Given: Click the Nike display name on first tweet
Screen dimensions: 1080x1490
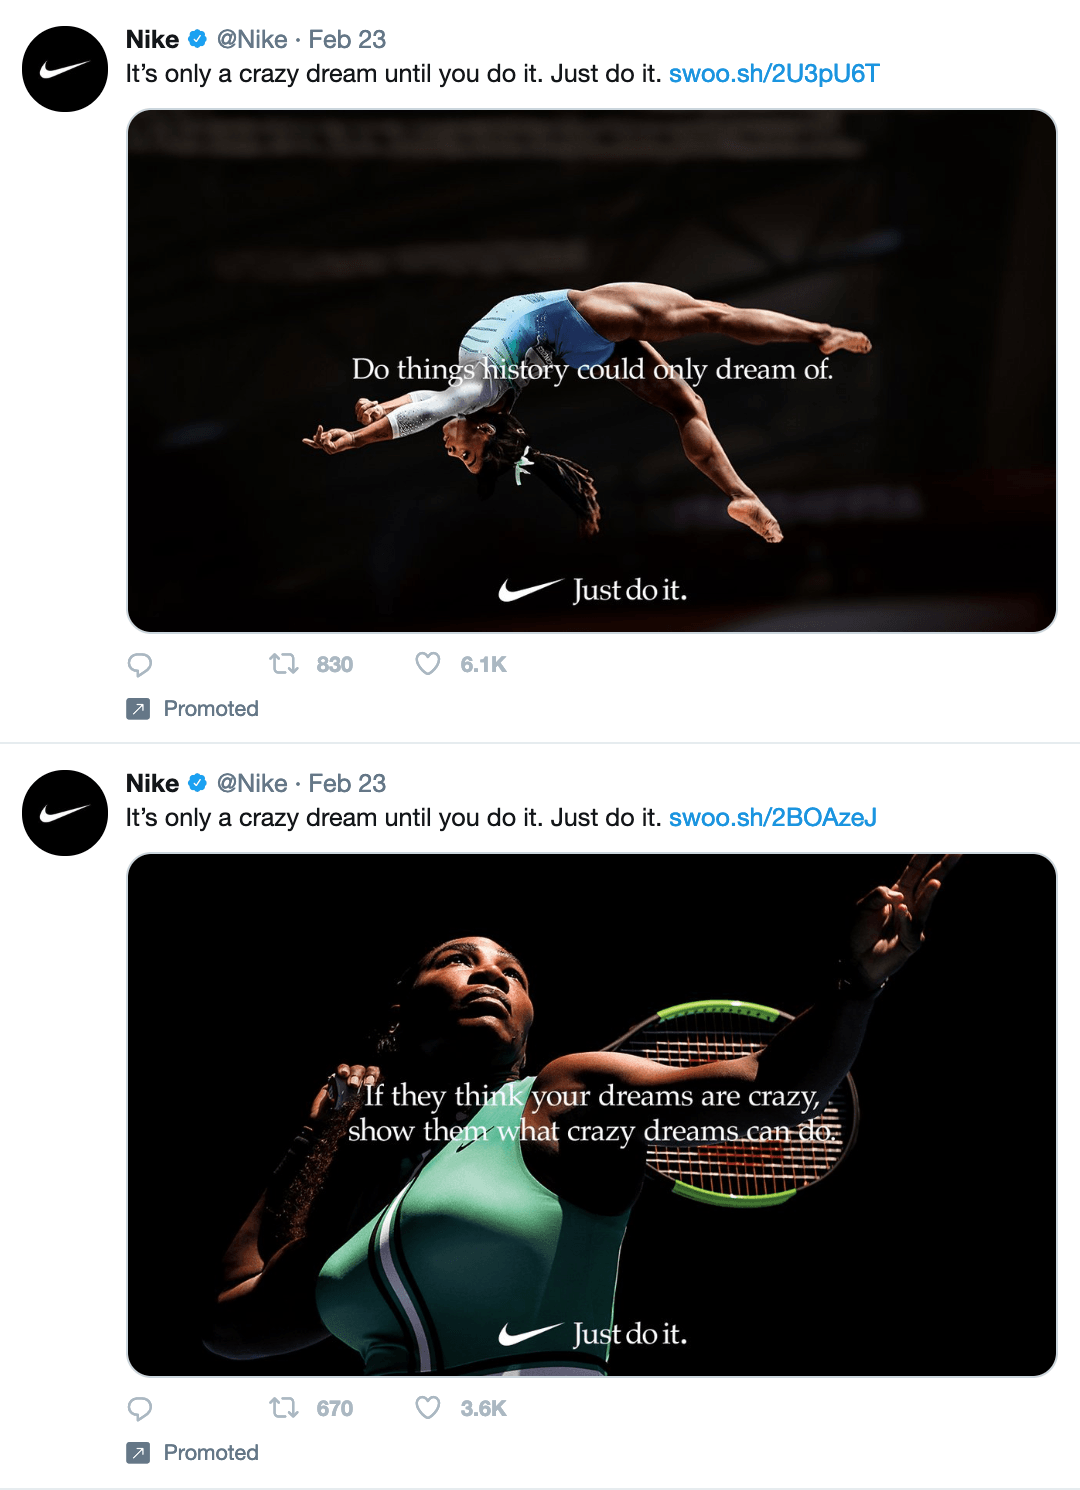Looking at the screenshot, I should [x=153, y=40].
